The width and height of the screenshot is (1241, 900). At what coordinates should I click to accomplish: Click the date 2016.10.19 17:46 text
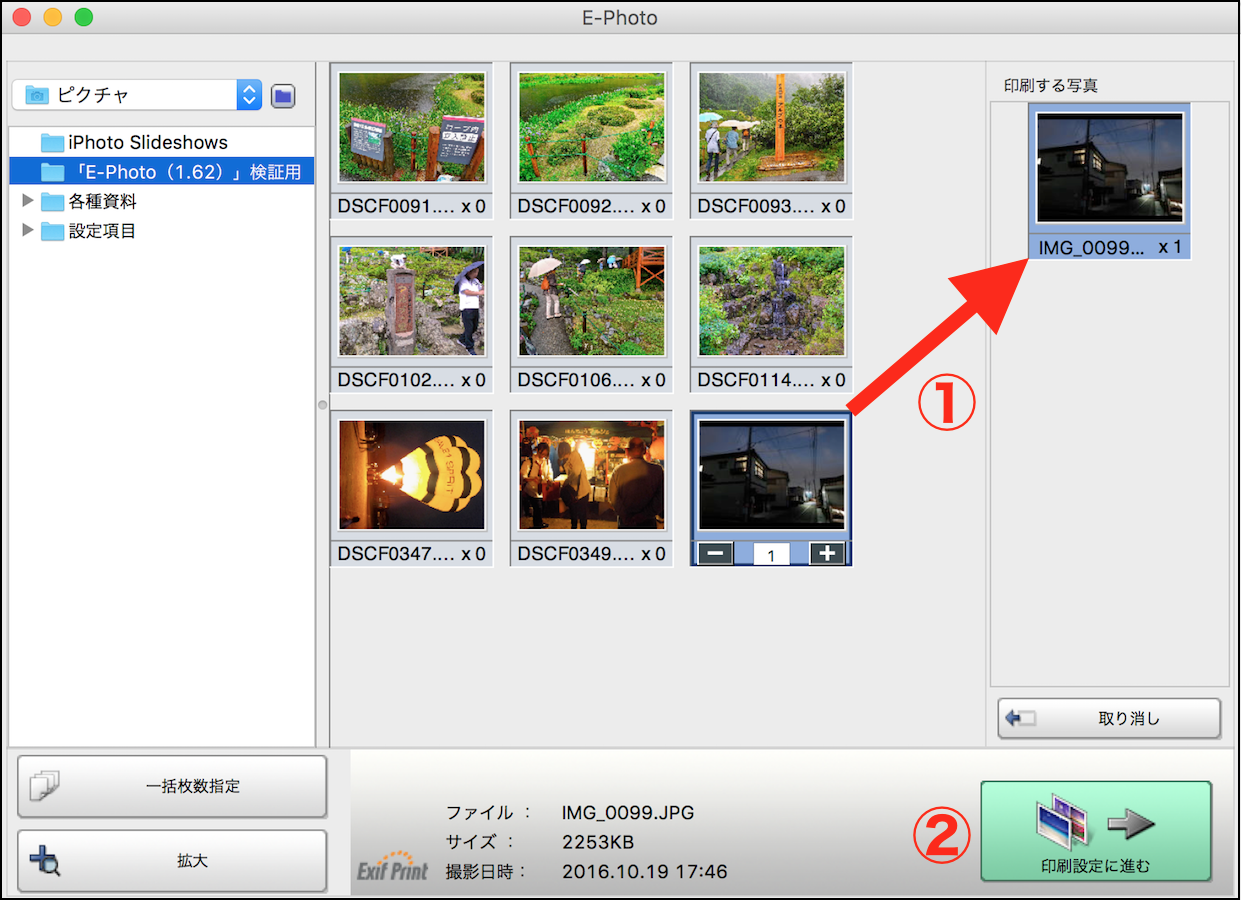point(644,871)
